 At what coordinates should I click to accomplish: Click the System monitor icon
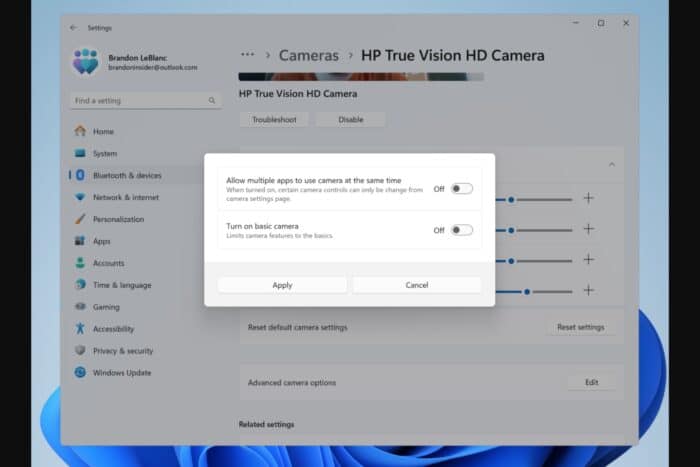[x=80, y=153]
